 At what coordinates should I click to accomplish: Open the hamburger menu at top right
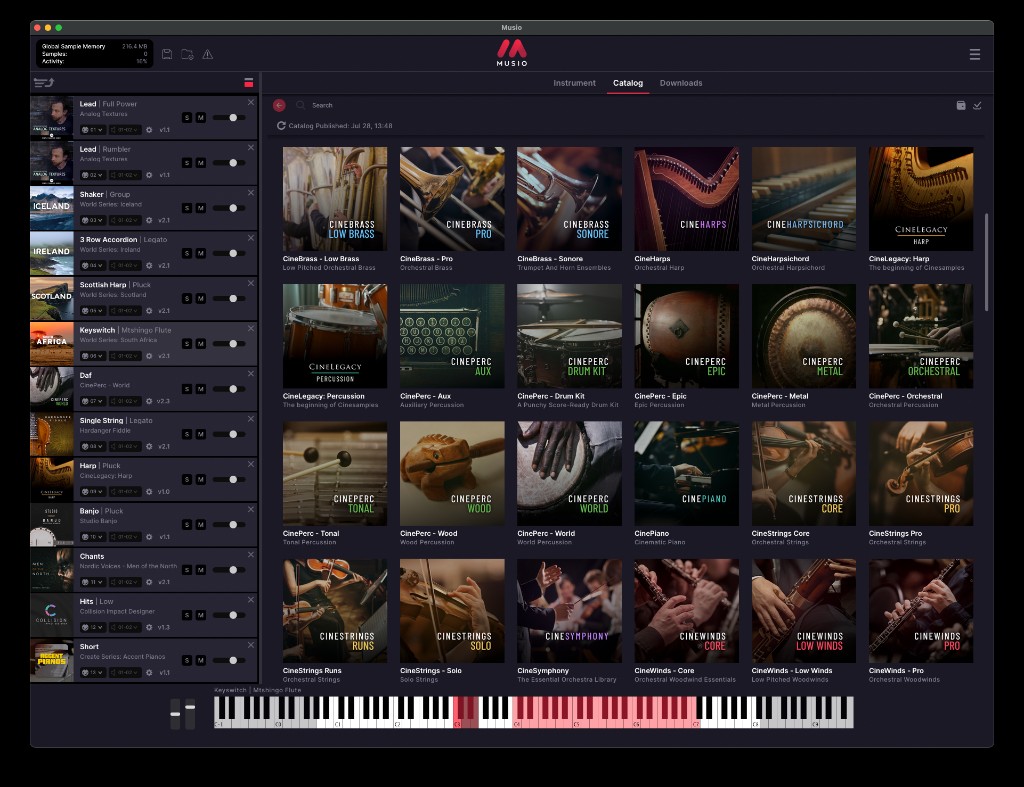point(974,54)
